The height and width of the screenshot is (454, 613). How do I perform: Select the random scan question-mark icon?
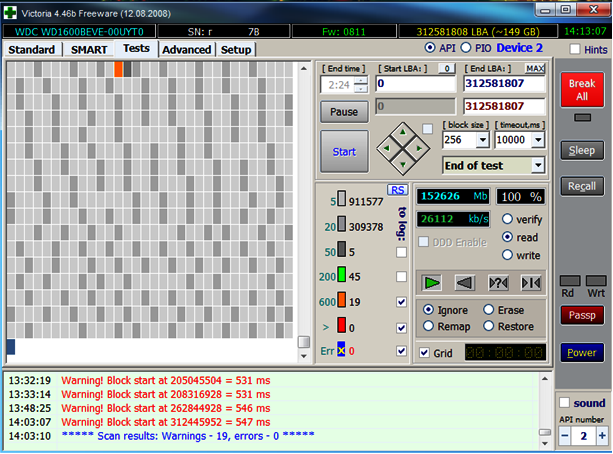(497, 283)
